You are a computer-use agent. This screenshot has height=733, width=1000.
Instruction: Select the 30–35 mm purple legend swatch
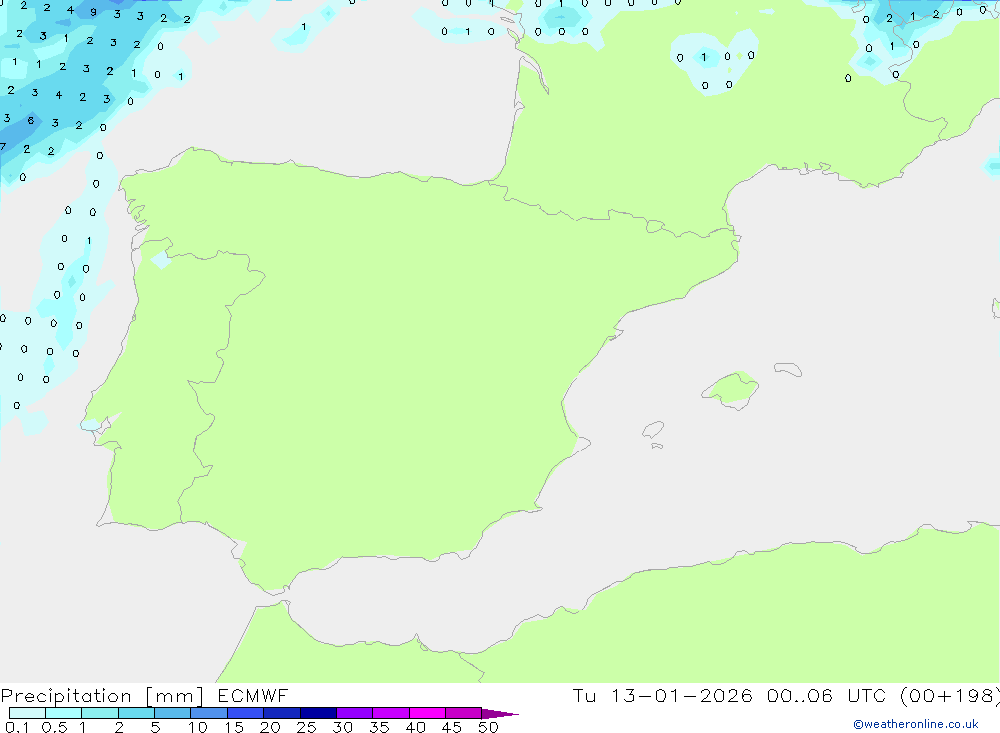tap(355, 713)
